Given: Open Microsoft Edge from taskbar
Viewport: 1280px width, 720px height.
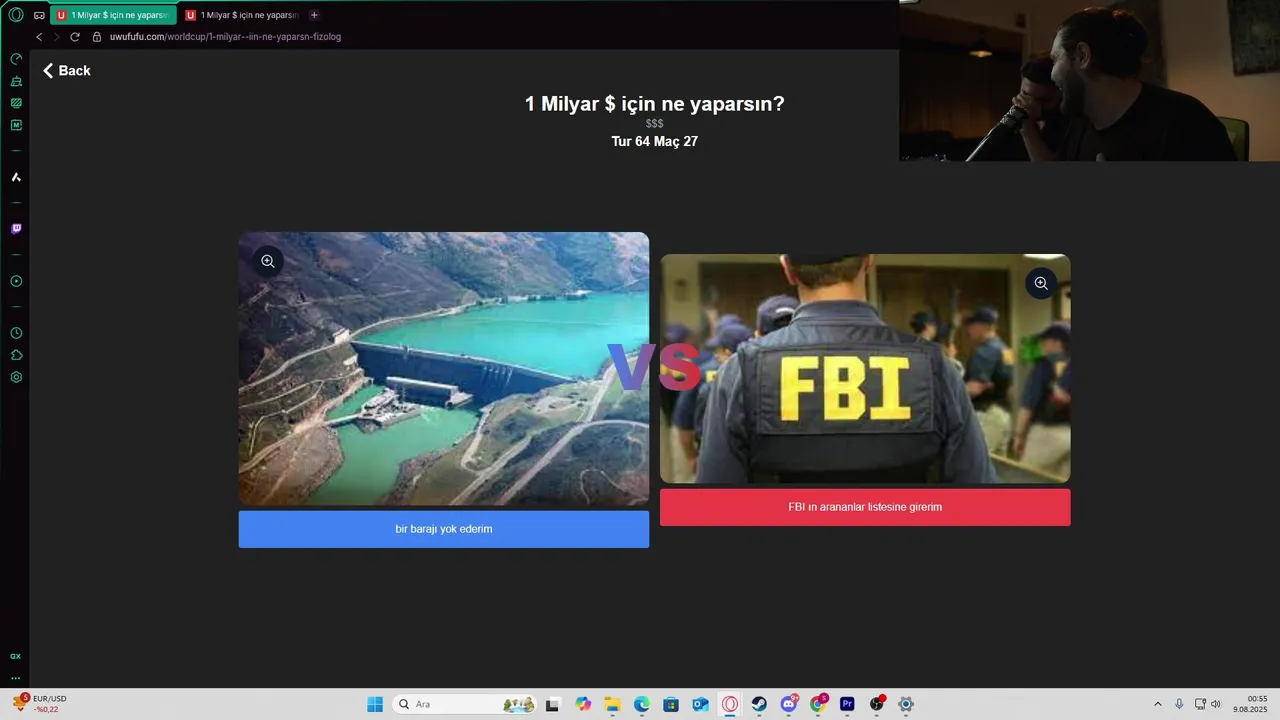Looking at the screenshot, I should [642, 704].
